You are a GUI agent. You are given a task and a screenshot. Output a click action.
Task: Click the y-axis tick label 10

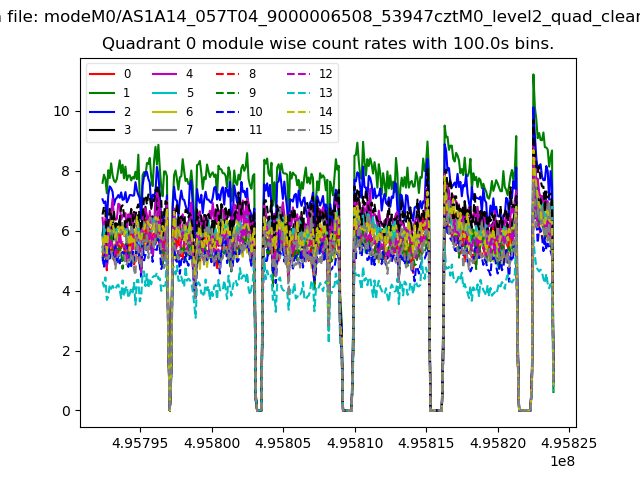point(63,111)
